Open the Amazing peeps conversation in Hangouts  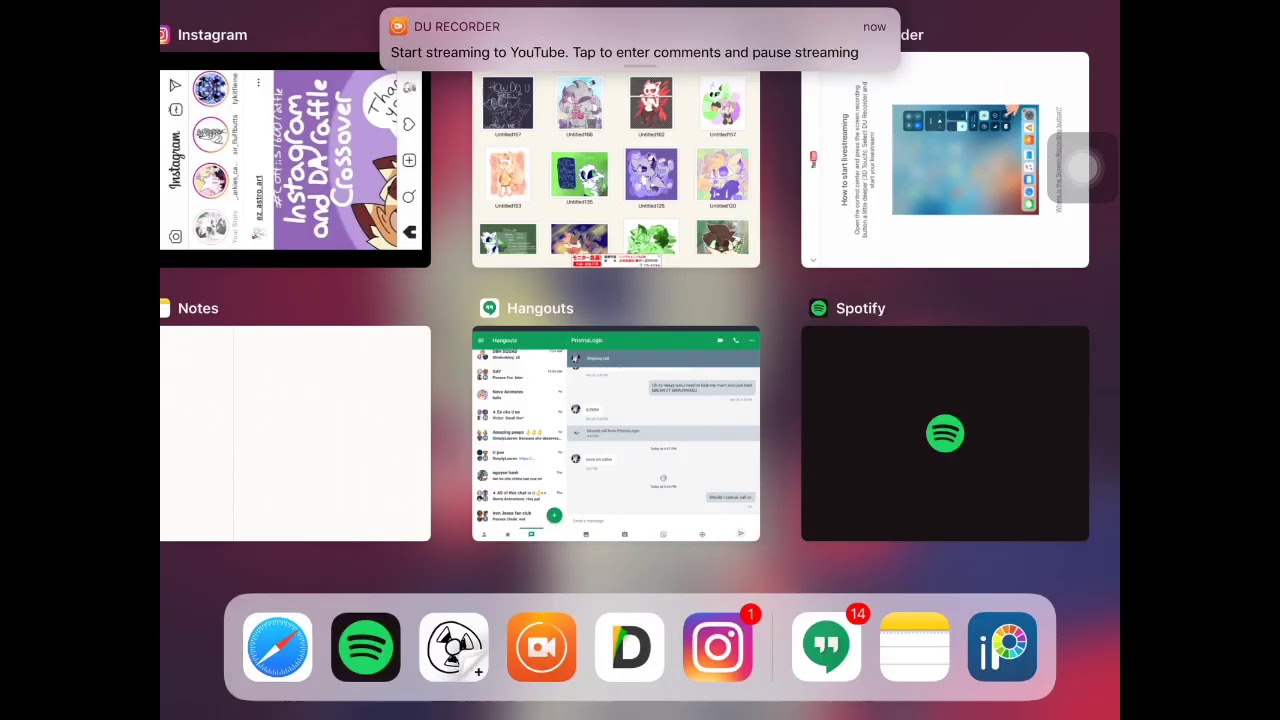point(519,435)
